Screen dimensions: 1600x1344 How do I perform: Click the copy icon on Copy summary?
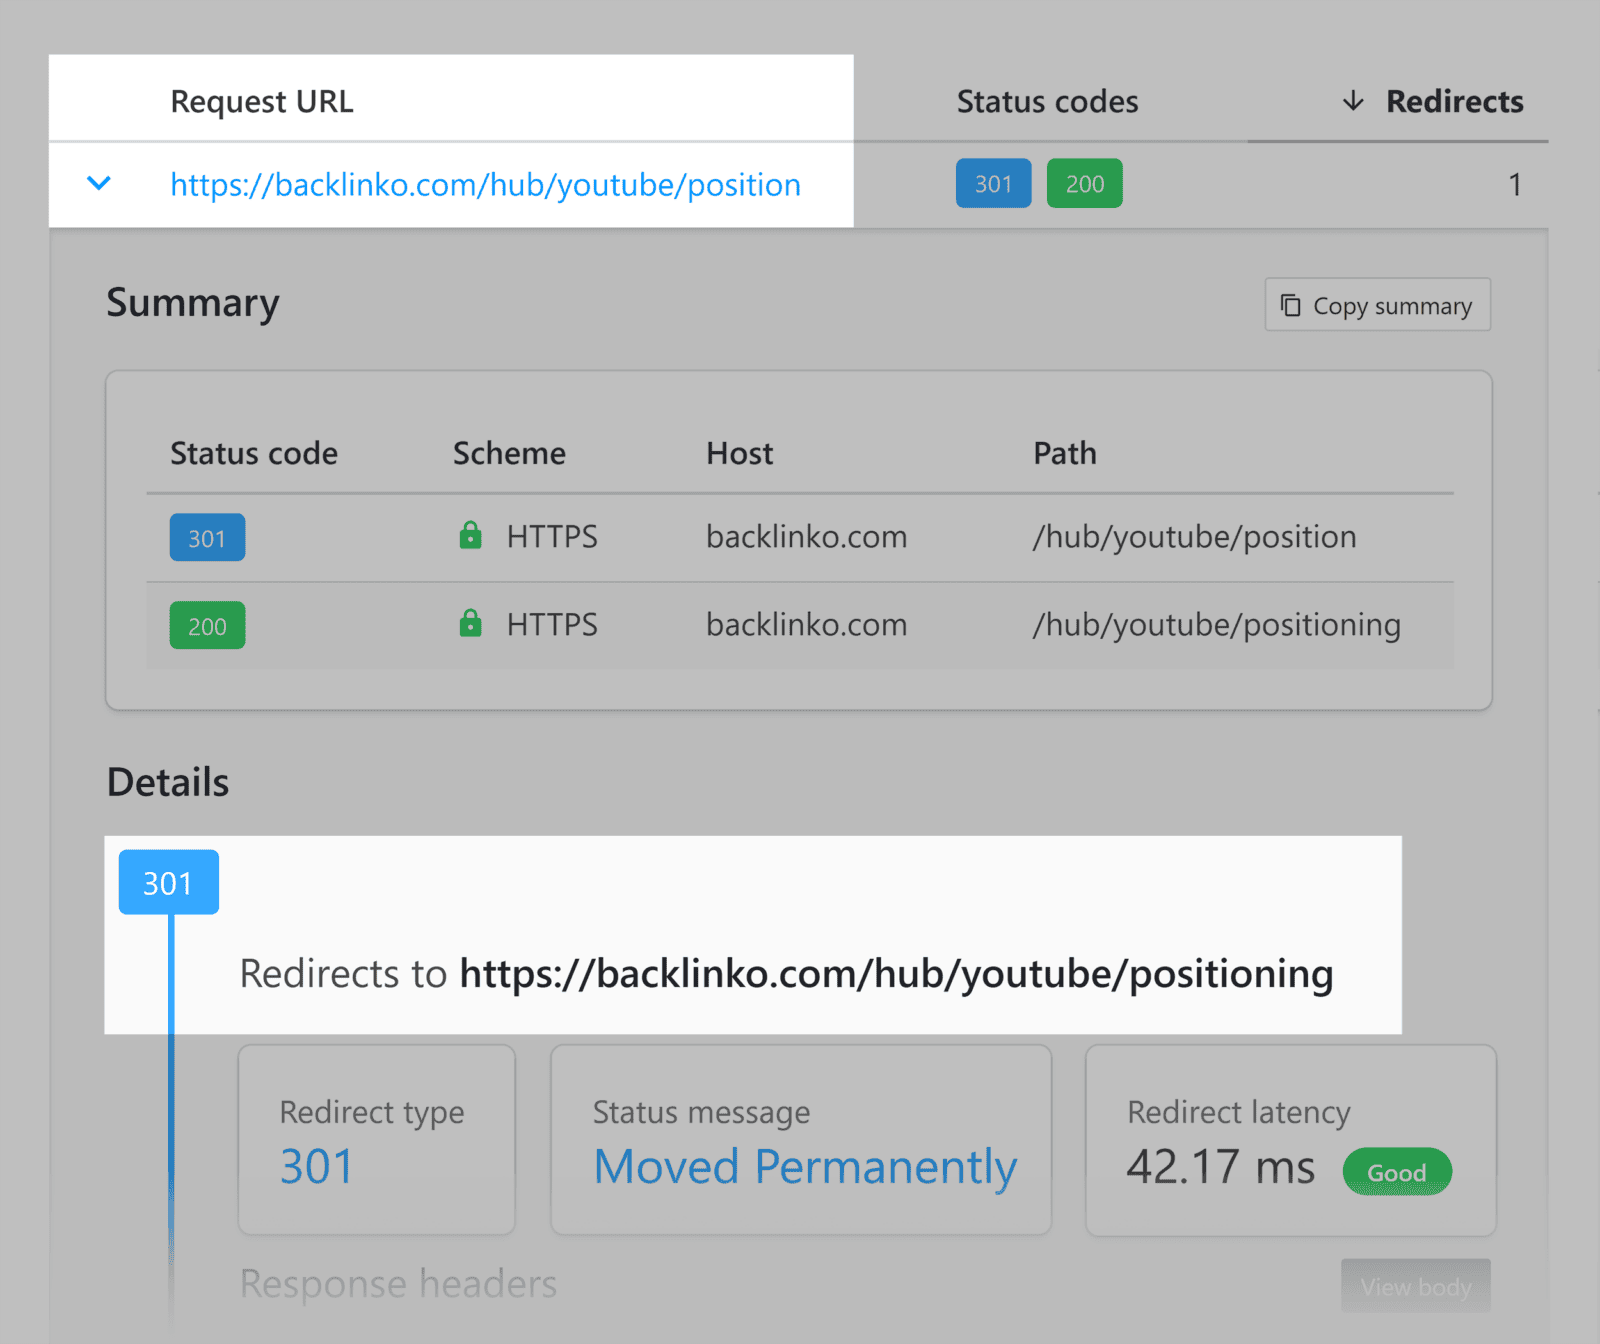1290,305
